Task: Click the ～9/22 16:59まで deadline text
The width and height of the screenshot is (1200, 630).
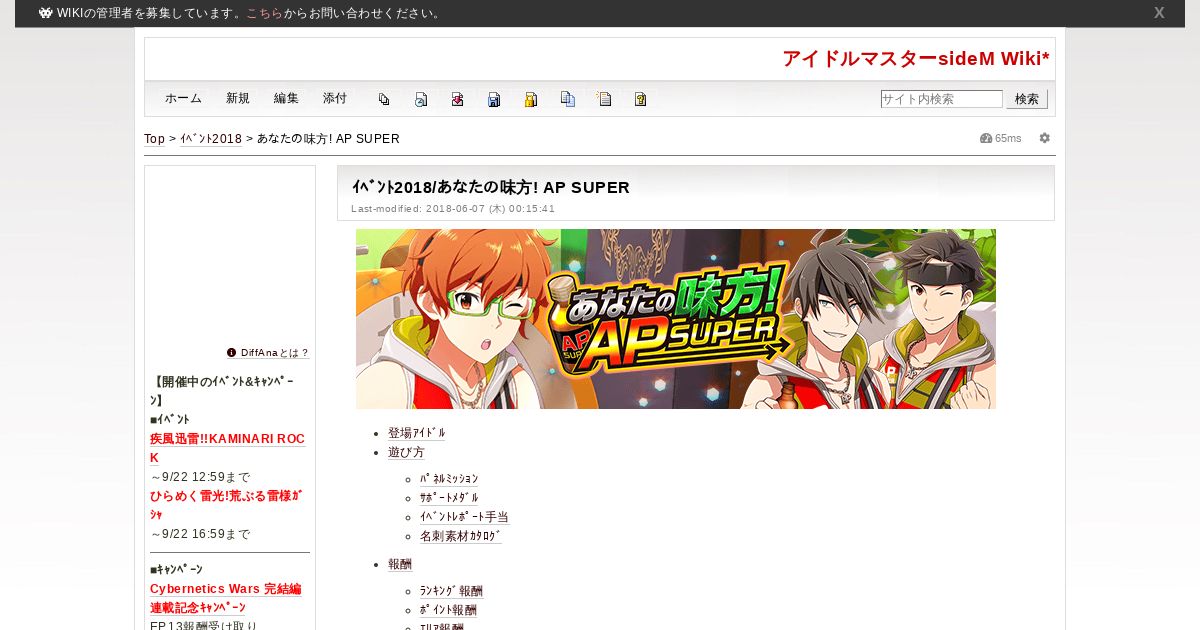Action: click(x=200, y=534)
